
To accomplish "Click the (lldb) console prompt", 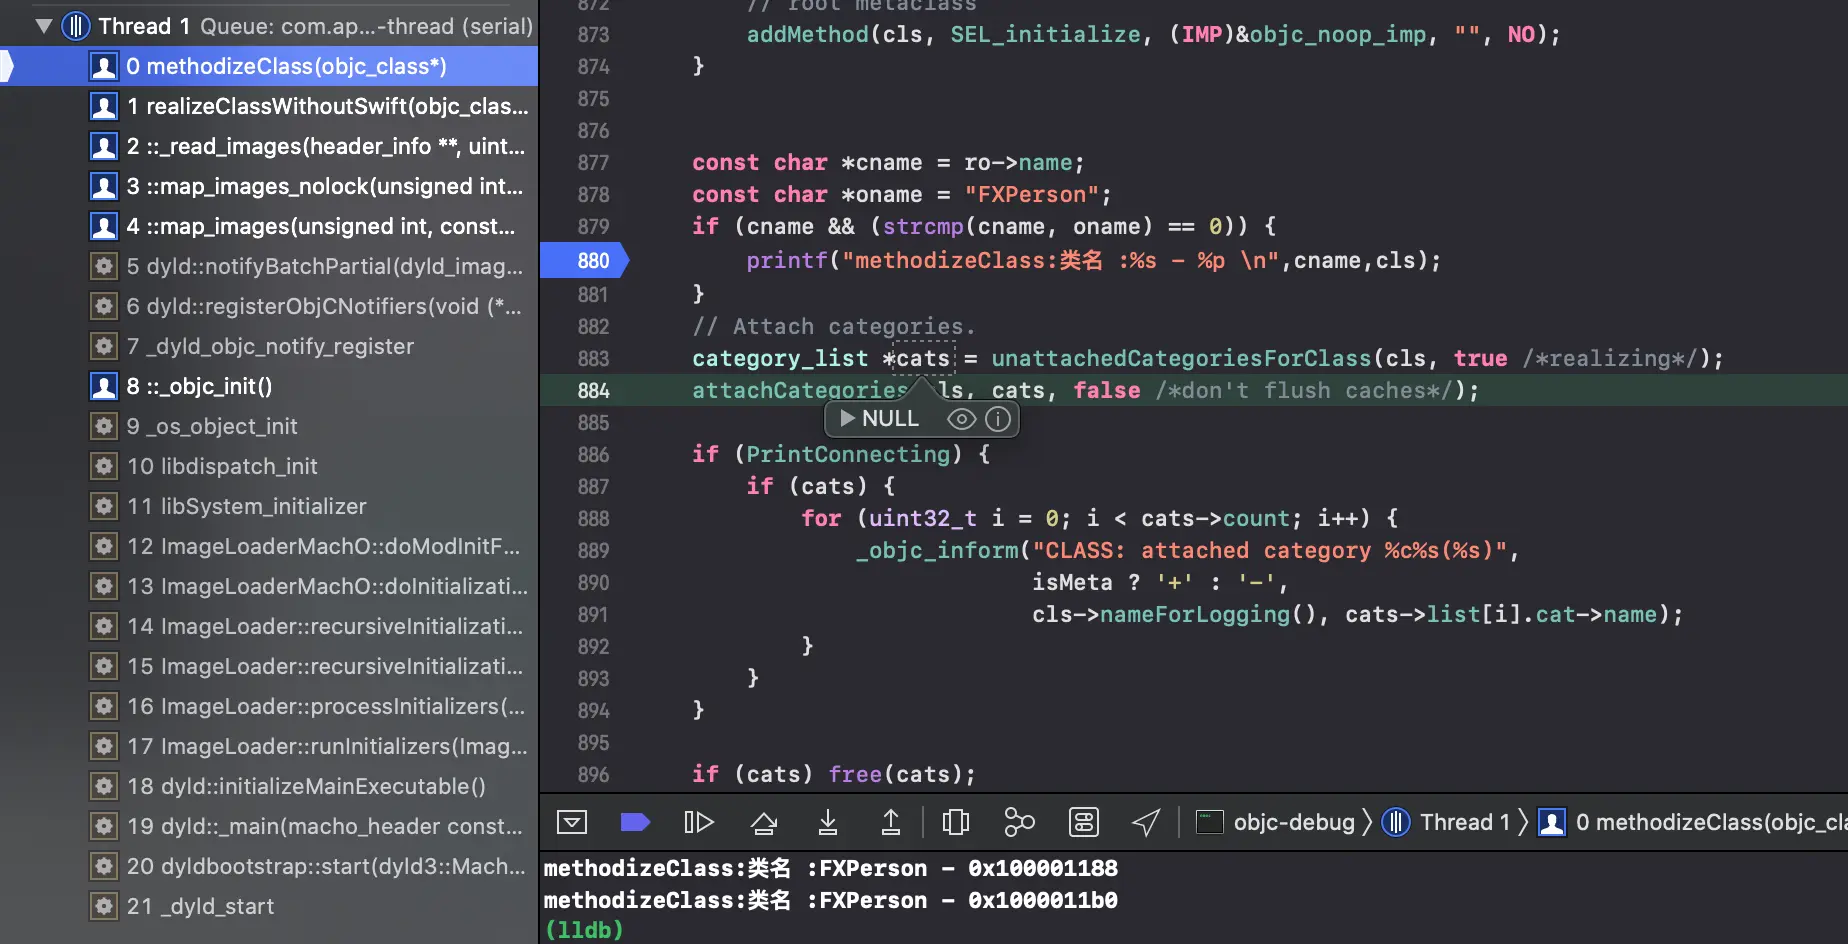I will (x=583, y=930).
